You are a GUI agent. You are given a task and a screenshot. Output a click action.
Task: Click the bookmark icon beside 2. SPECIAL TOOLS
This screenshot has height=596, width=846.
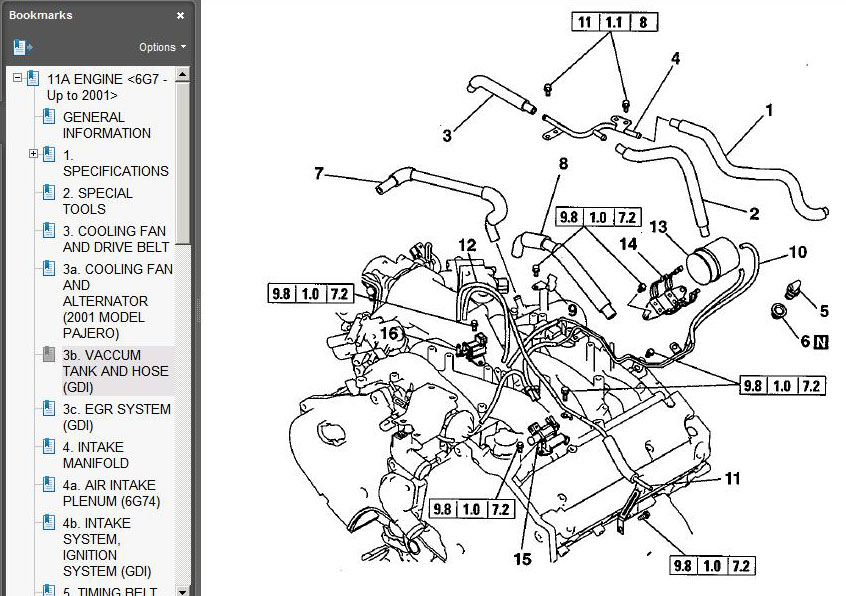(x=48, y=193)
